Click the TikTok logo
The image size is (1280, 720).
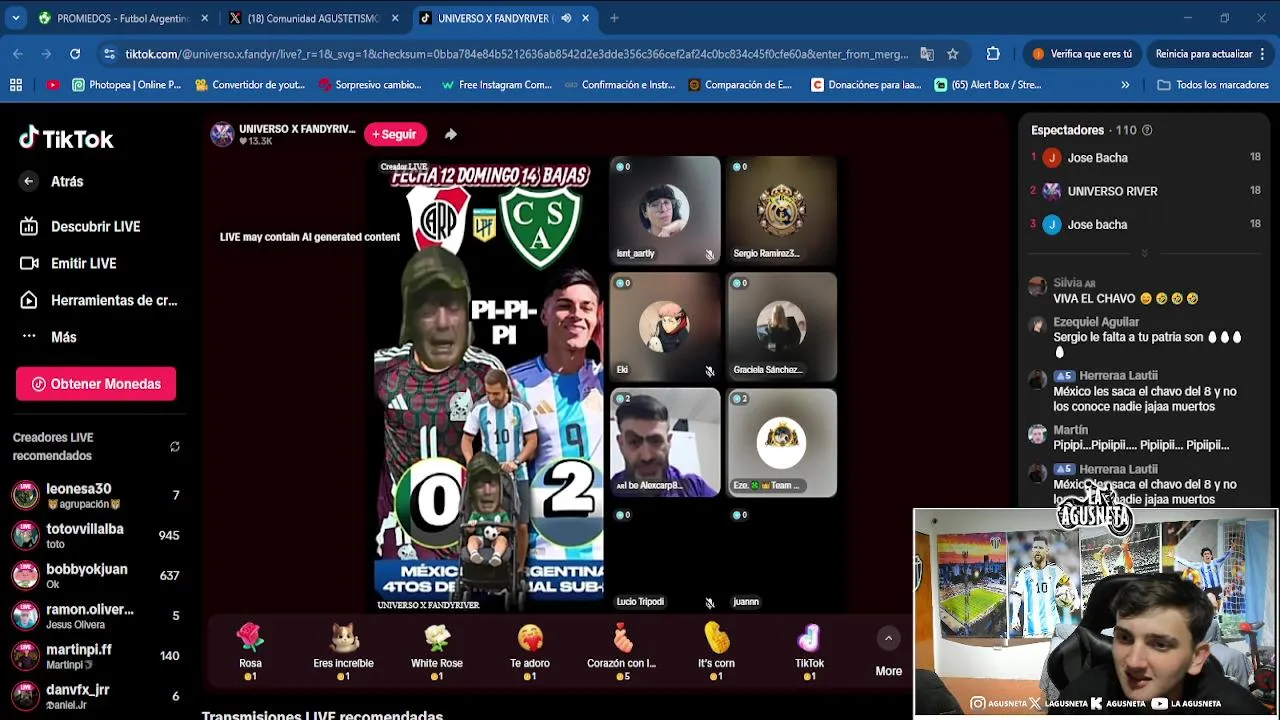66,139
